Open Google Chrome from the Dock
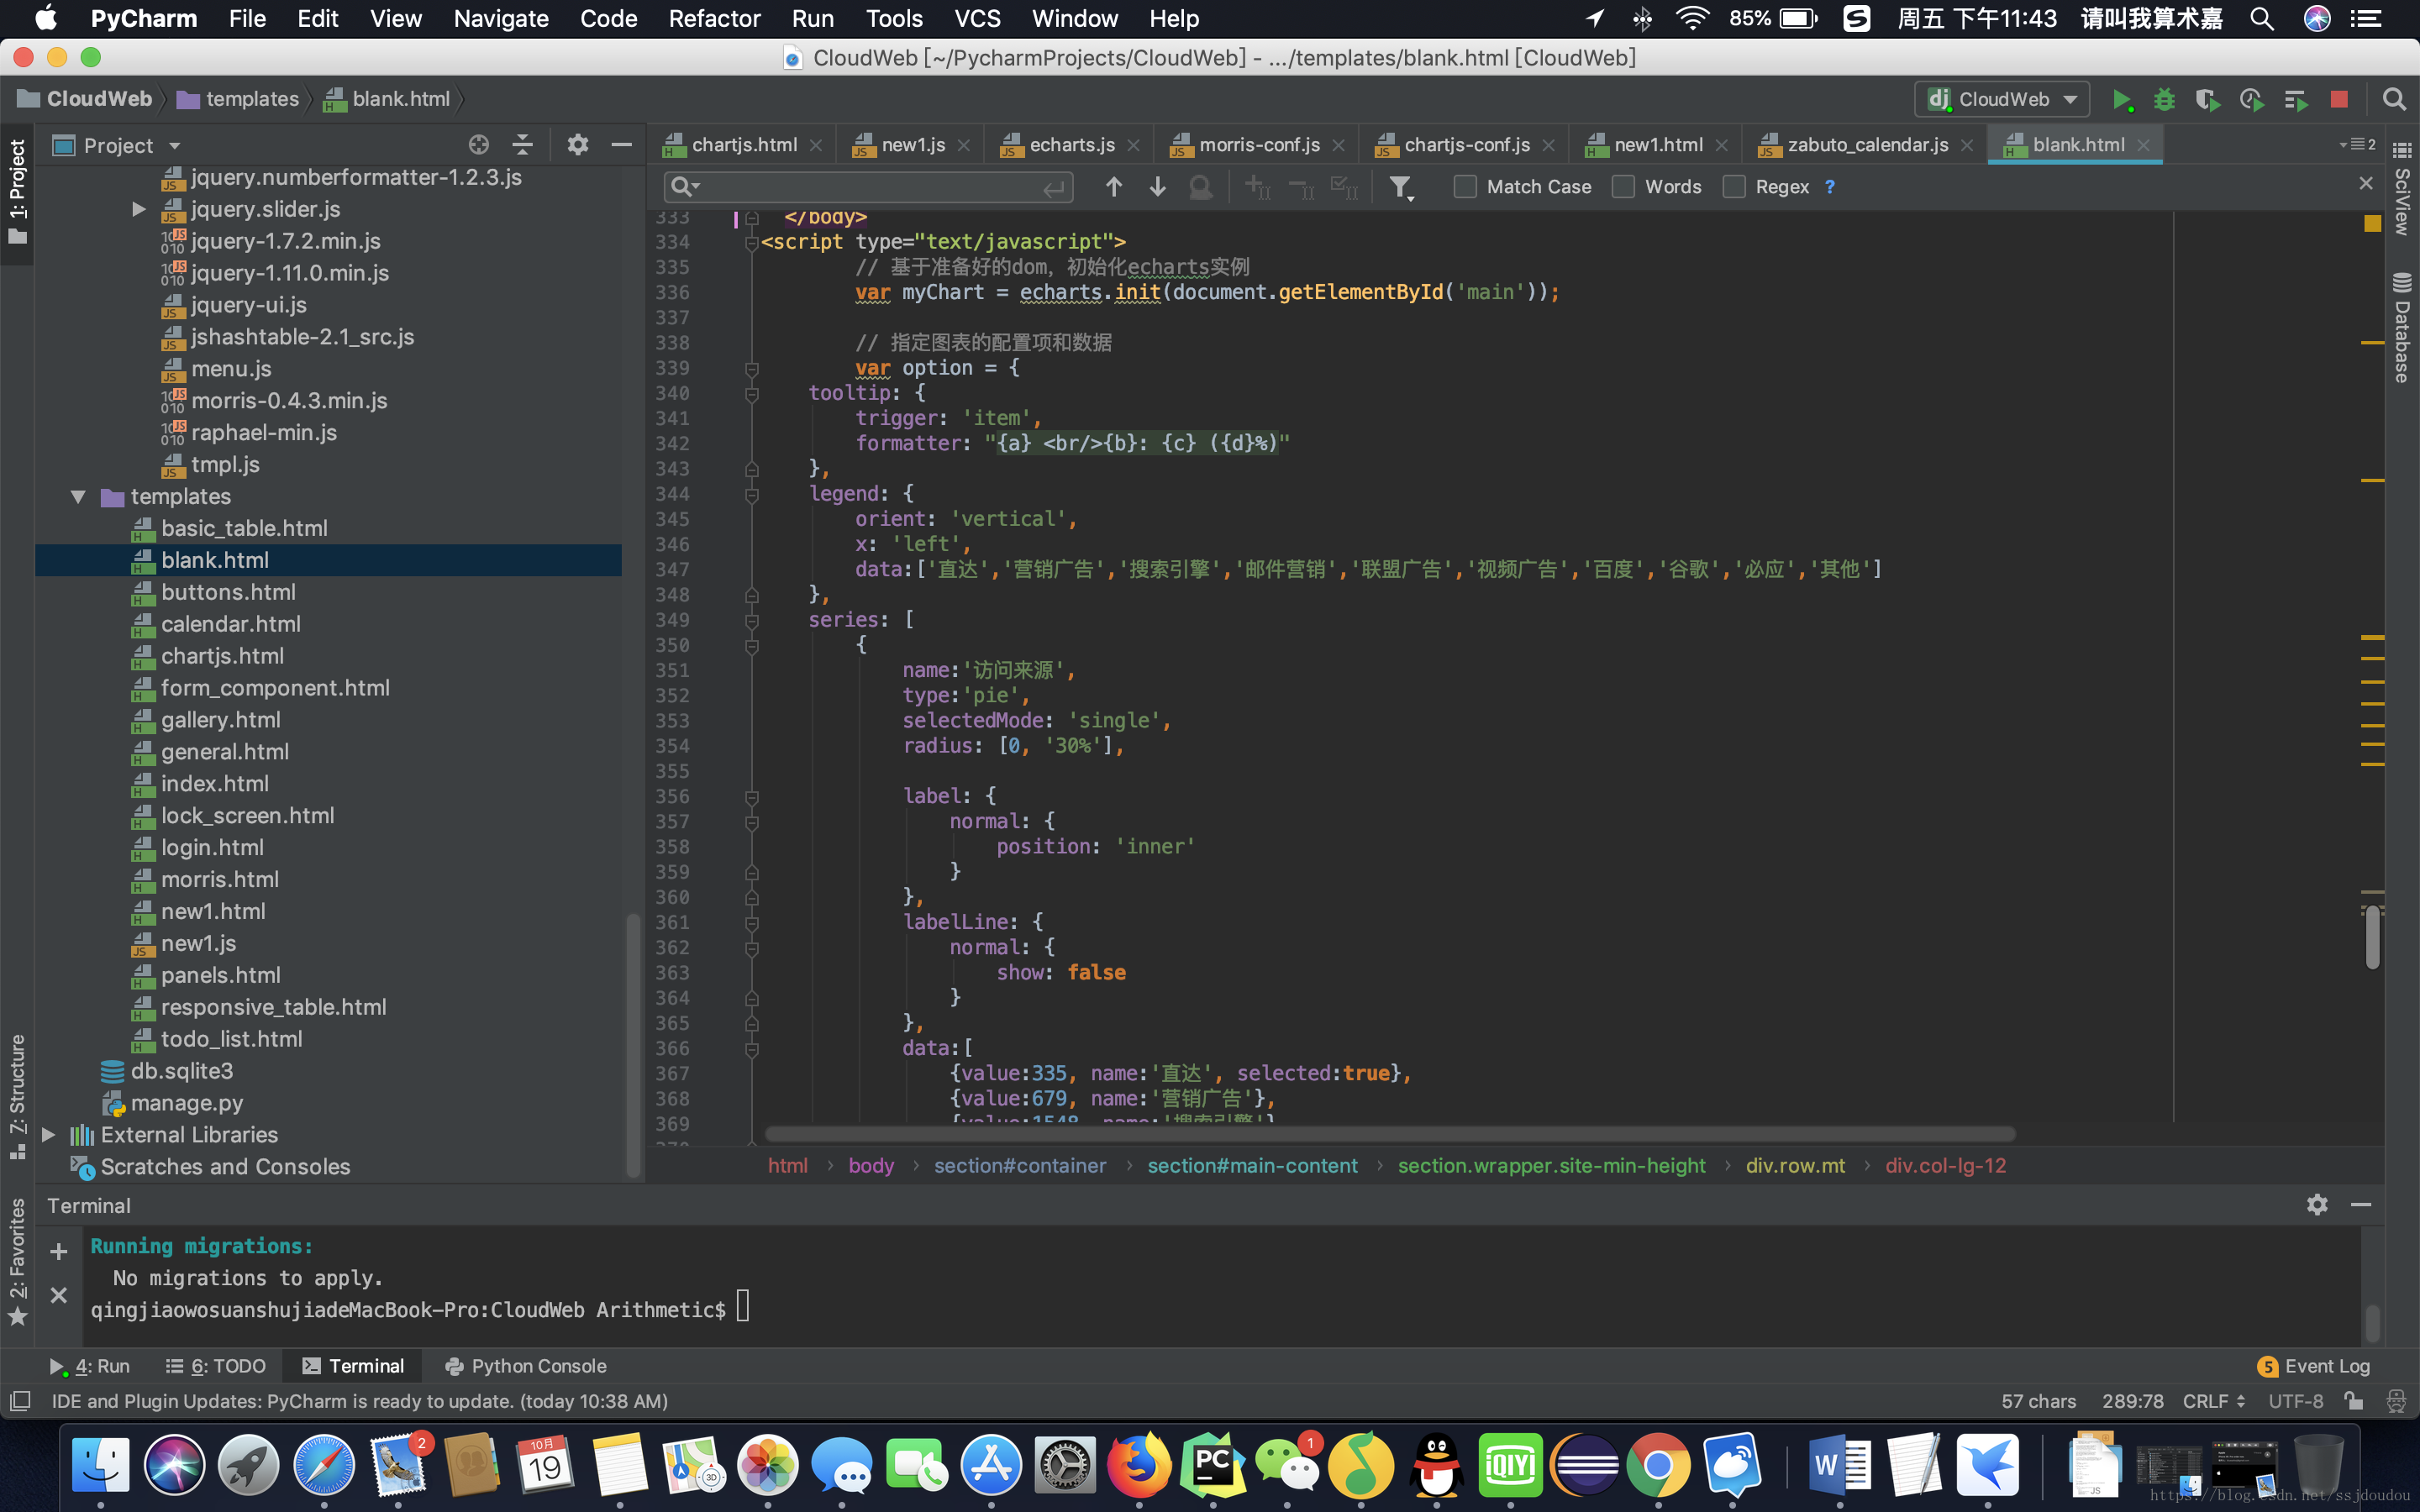The width and height of the screenshot is (2420, 1512). point(1658,1466)
